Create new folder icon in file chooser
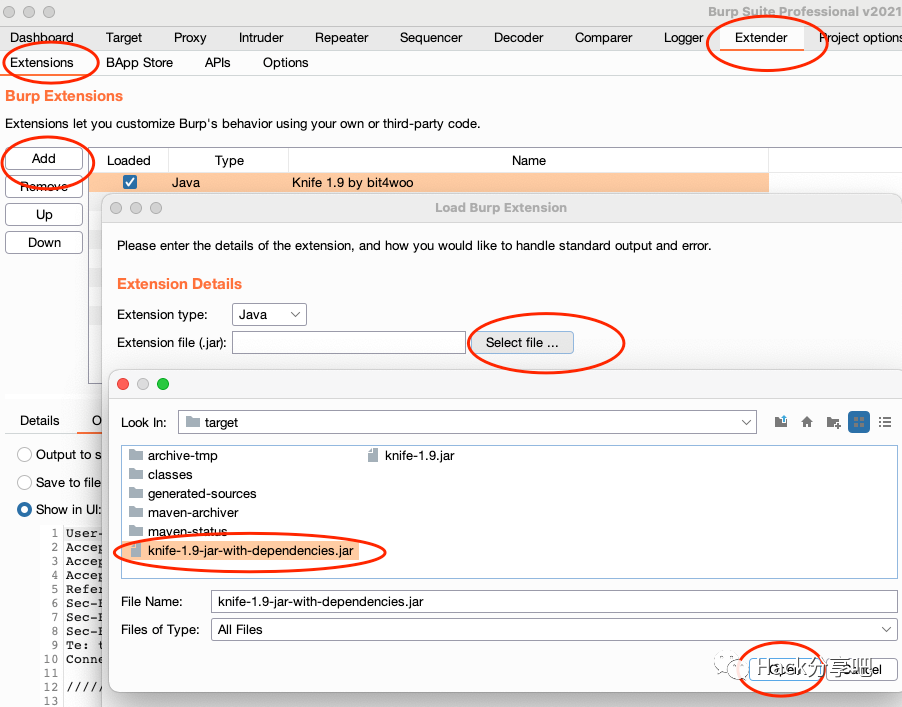Screen dimensions: 902x707 833,422
